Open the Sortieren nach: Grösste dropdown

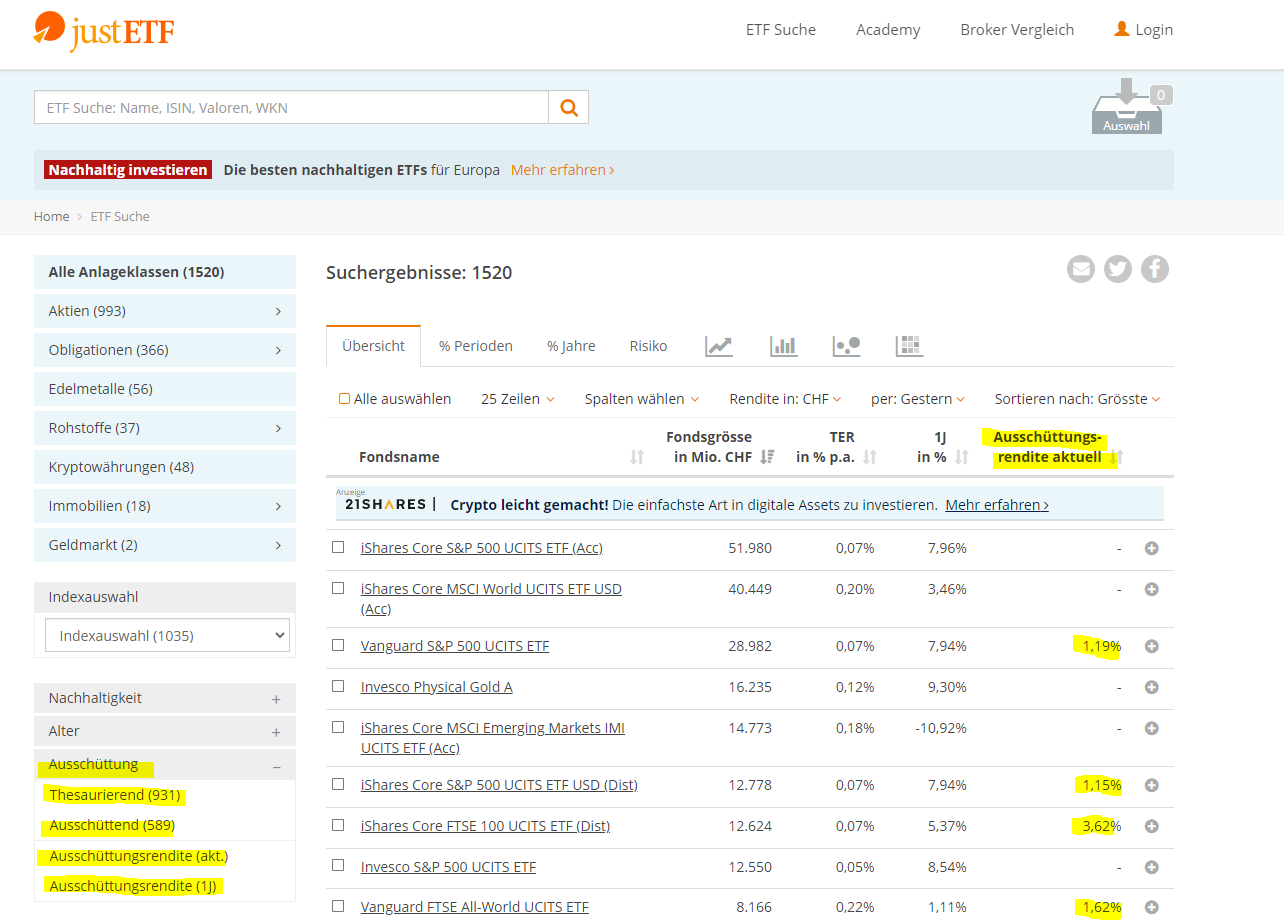coord(1077,399)
